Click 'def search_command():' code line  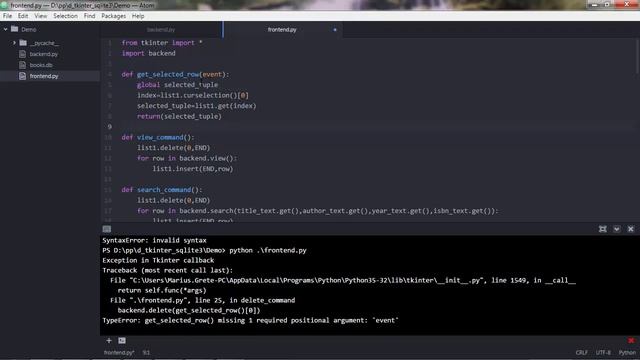pyautogui.click(x=162, y=190)
